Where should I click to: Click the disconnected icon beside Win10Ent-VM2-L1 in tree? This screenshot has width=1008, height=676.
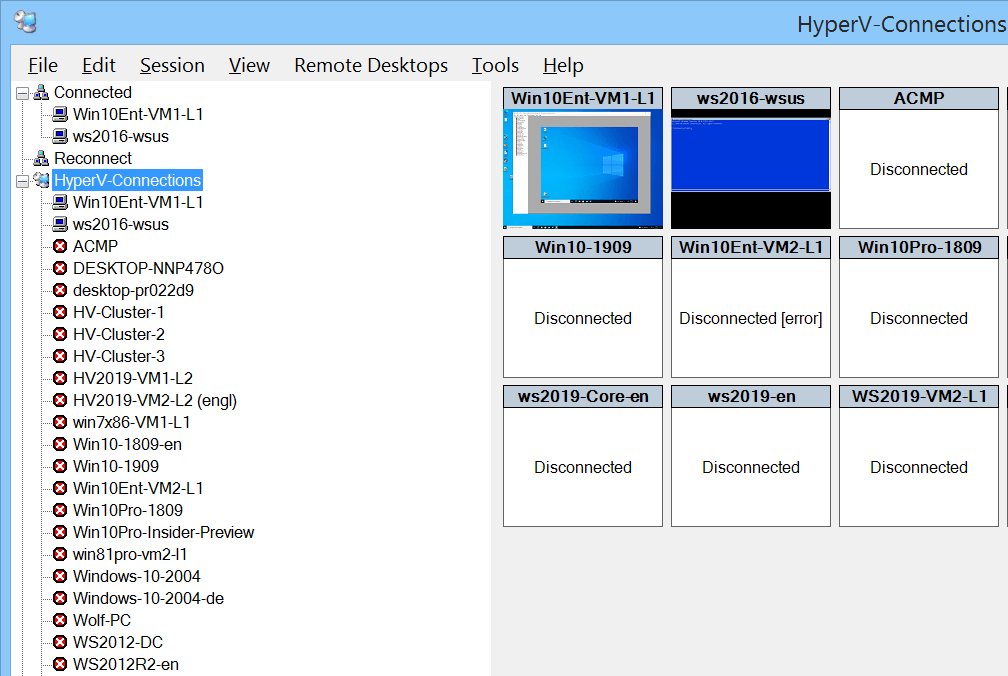point(60,488)
